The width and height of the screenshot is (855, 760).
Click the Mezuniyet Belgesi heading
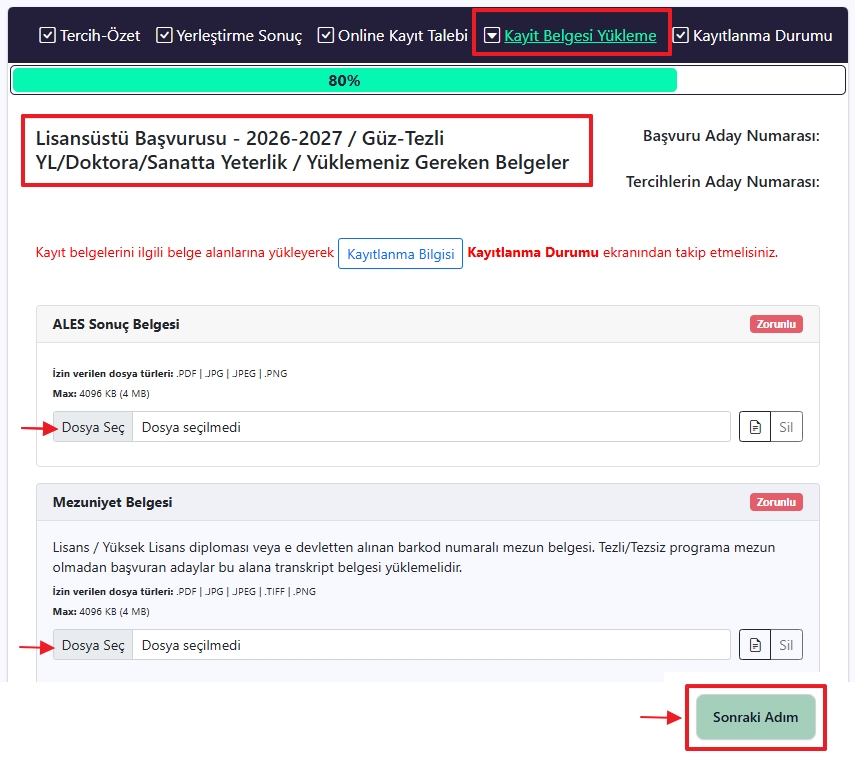point(112,502)
